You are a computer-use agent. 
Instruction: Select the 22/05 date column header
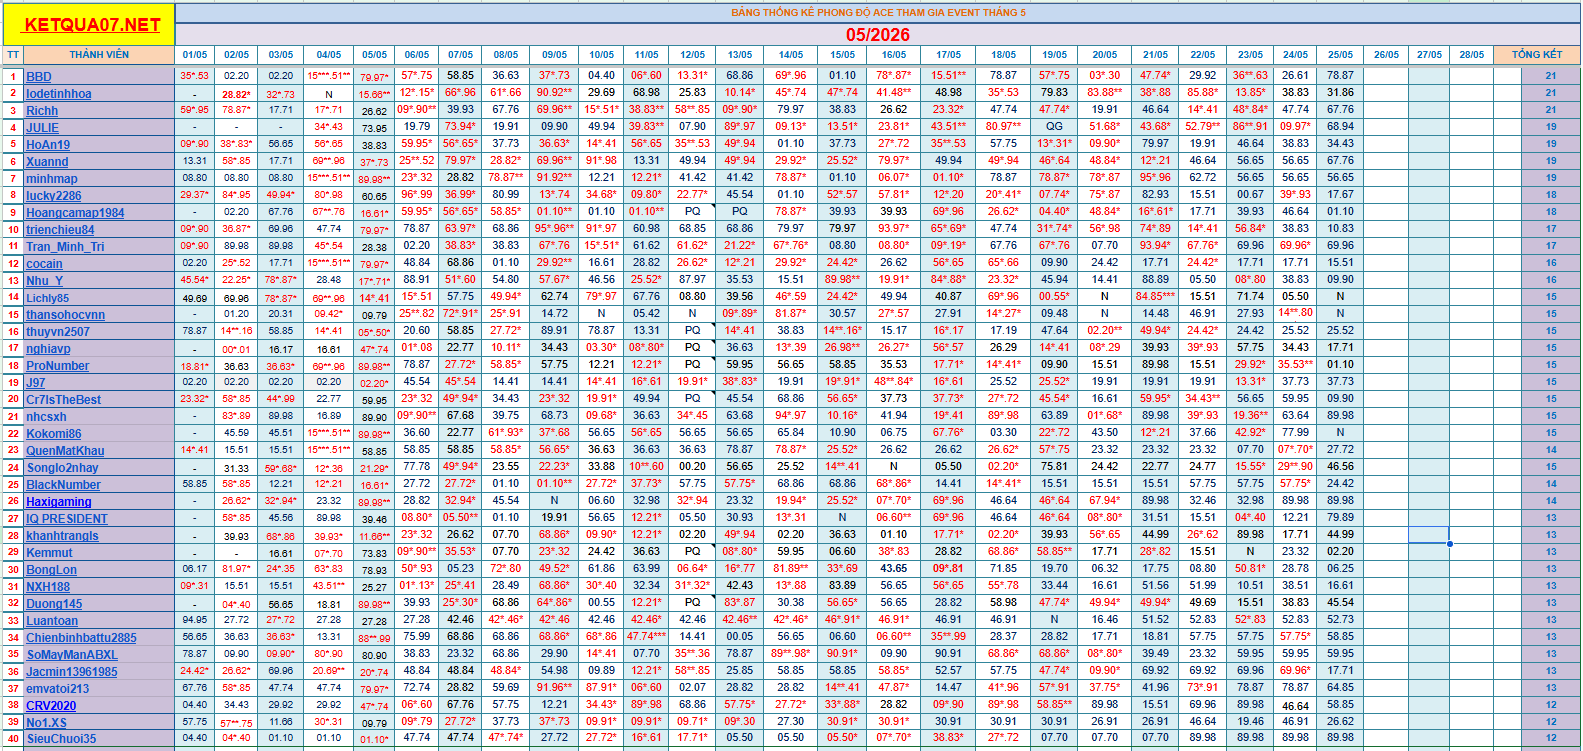point(1203,55)
